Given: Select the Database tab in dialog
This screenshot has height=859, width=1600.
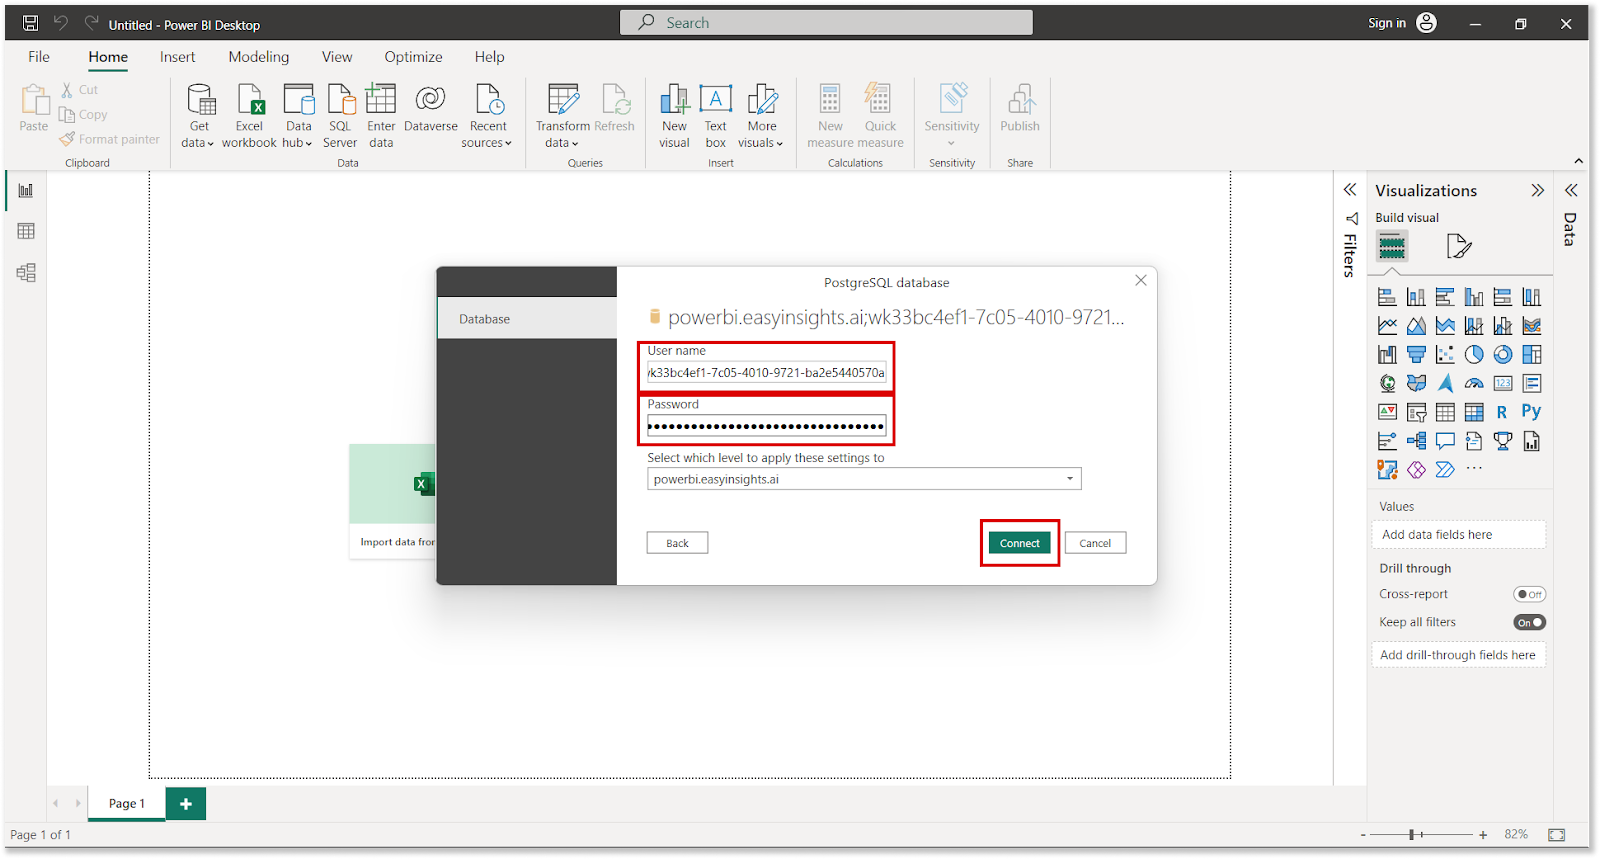Looking at the screenshot, I should 527,319.
